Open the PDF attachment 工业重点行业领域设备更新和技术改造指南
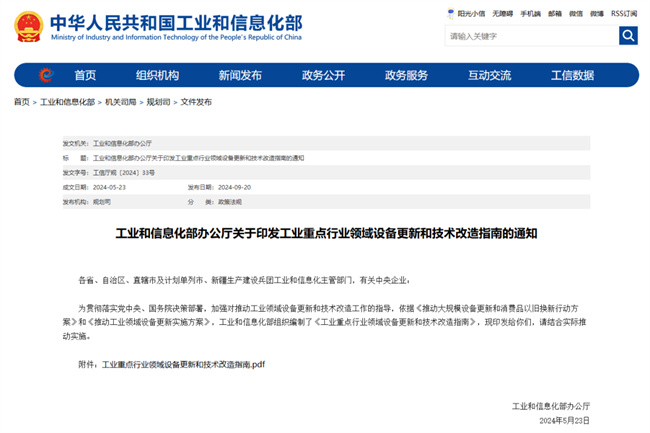Image resolution: width=650 pixels, height=433 pixels. [x=183, y=365]
